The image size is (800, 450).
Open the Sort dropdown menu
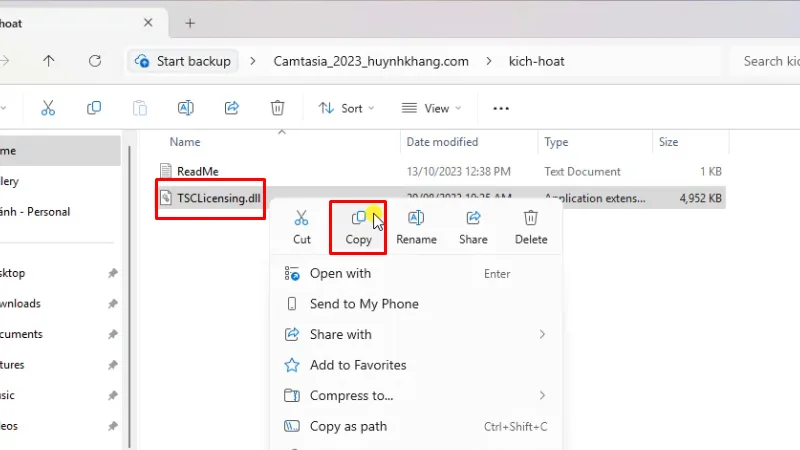point(346,108)
